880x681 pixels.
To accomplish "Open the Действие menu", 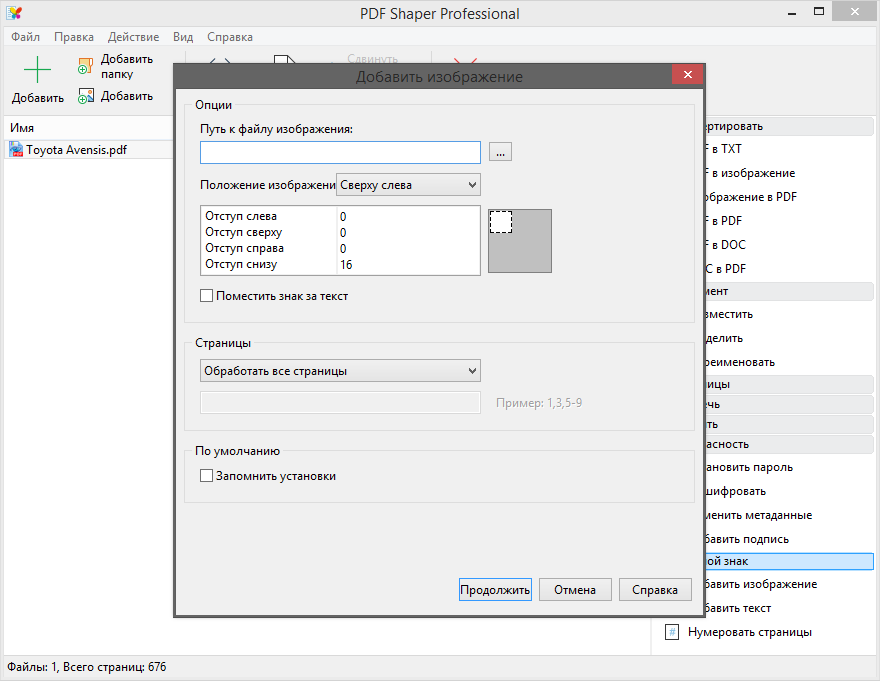I will pyautogui.click(x=133, y=37).
